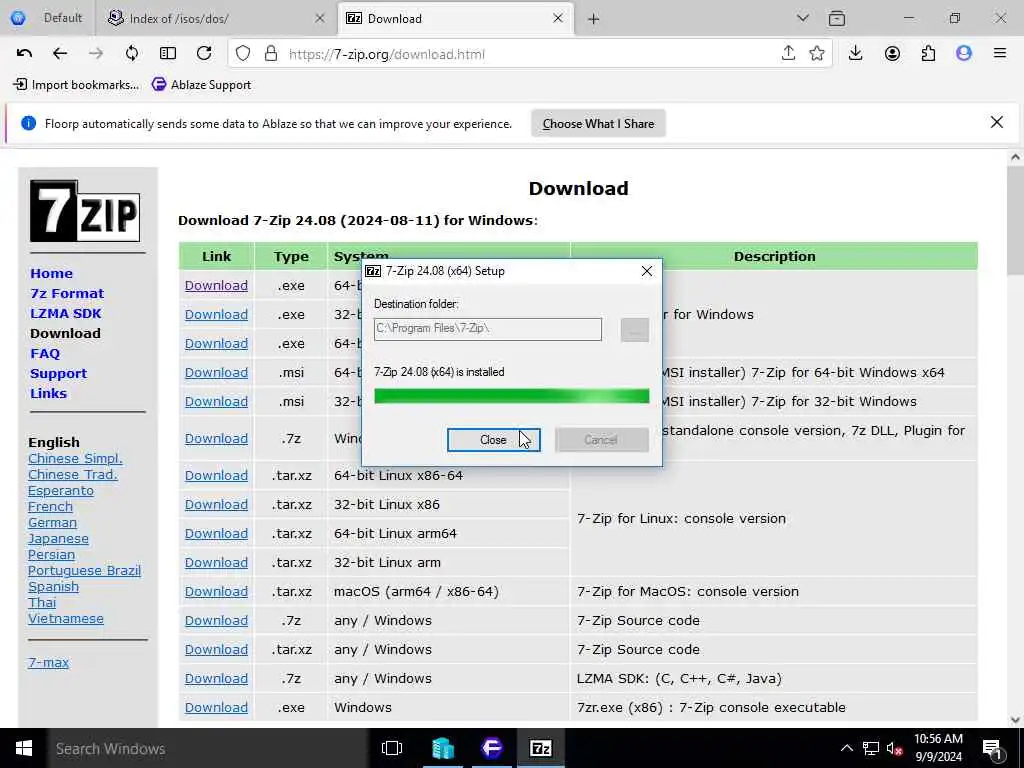This screenshot has width=1024, height=768.
Task: Click the installation progress bar
Action: click(x=511, y=396)
